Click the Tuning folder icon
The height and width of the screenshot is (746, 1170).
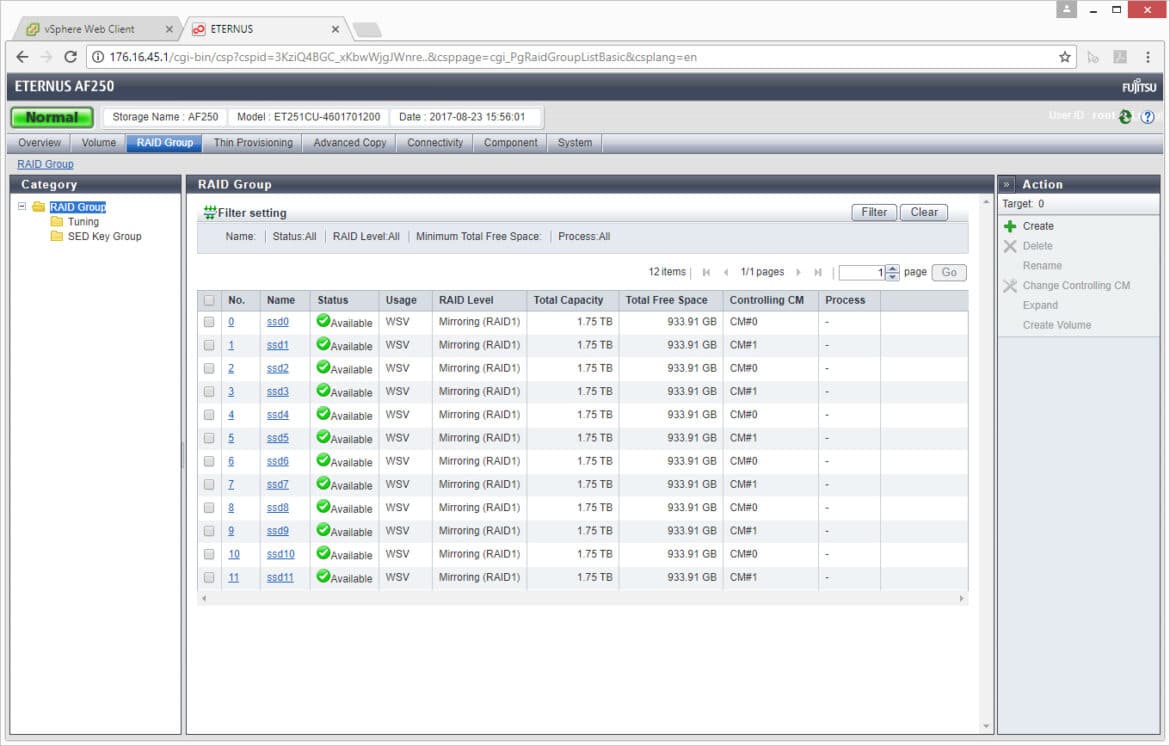click(x=57, y=222)
